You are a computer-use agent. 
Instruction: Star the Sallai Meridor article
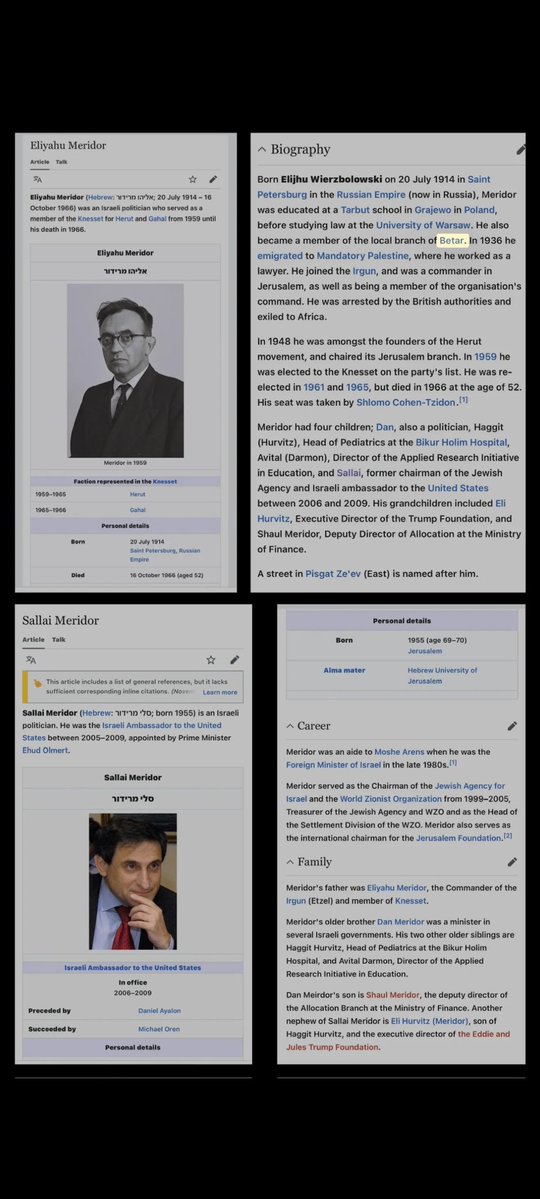(x=210, y=659)
